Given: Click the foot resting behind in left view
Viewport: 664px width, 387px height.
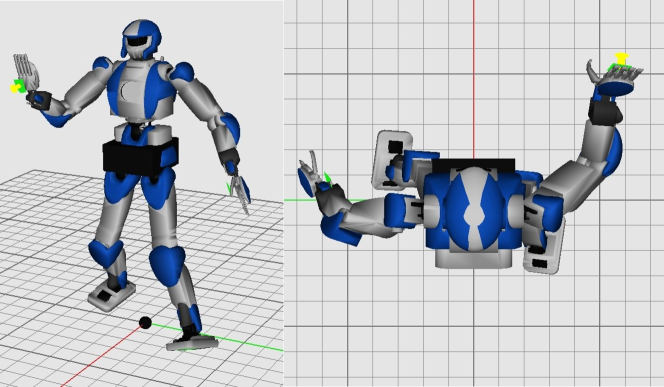Looking at the screenshot, I should click(x=111, y=295).
